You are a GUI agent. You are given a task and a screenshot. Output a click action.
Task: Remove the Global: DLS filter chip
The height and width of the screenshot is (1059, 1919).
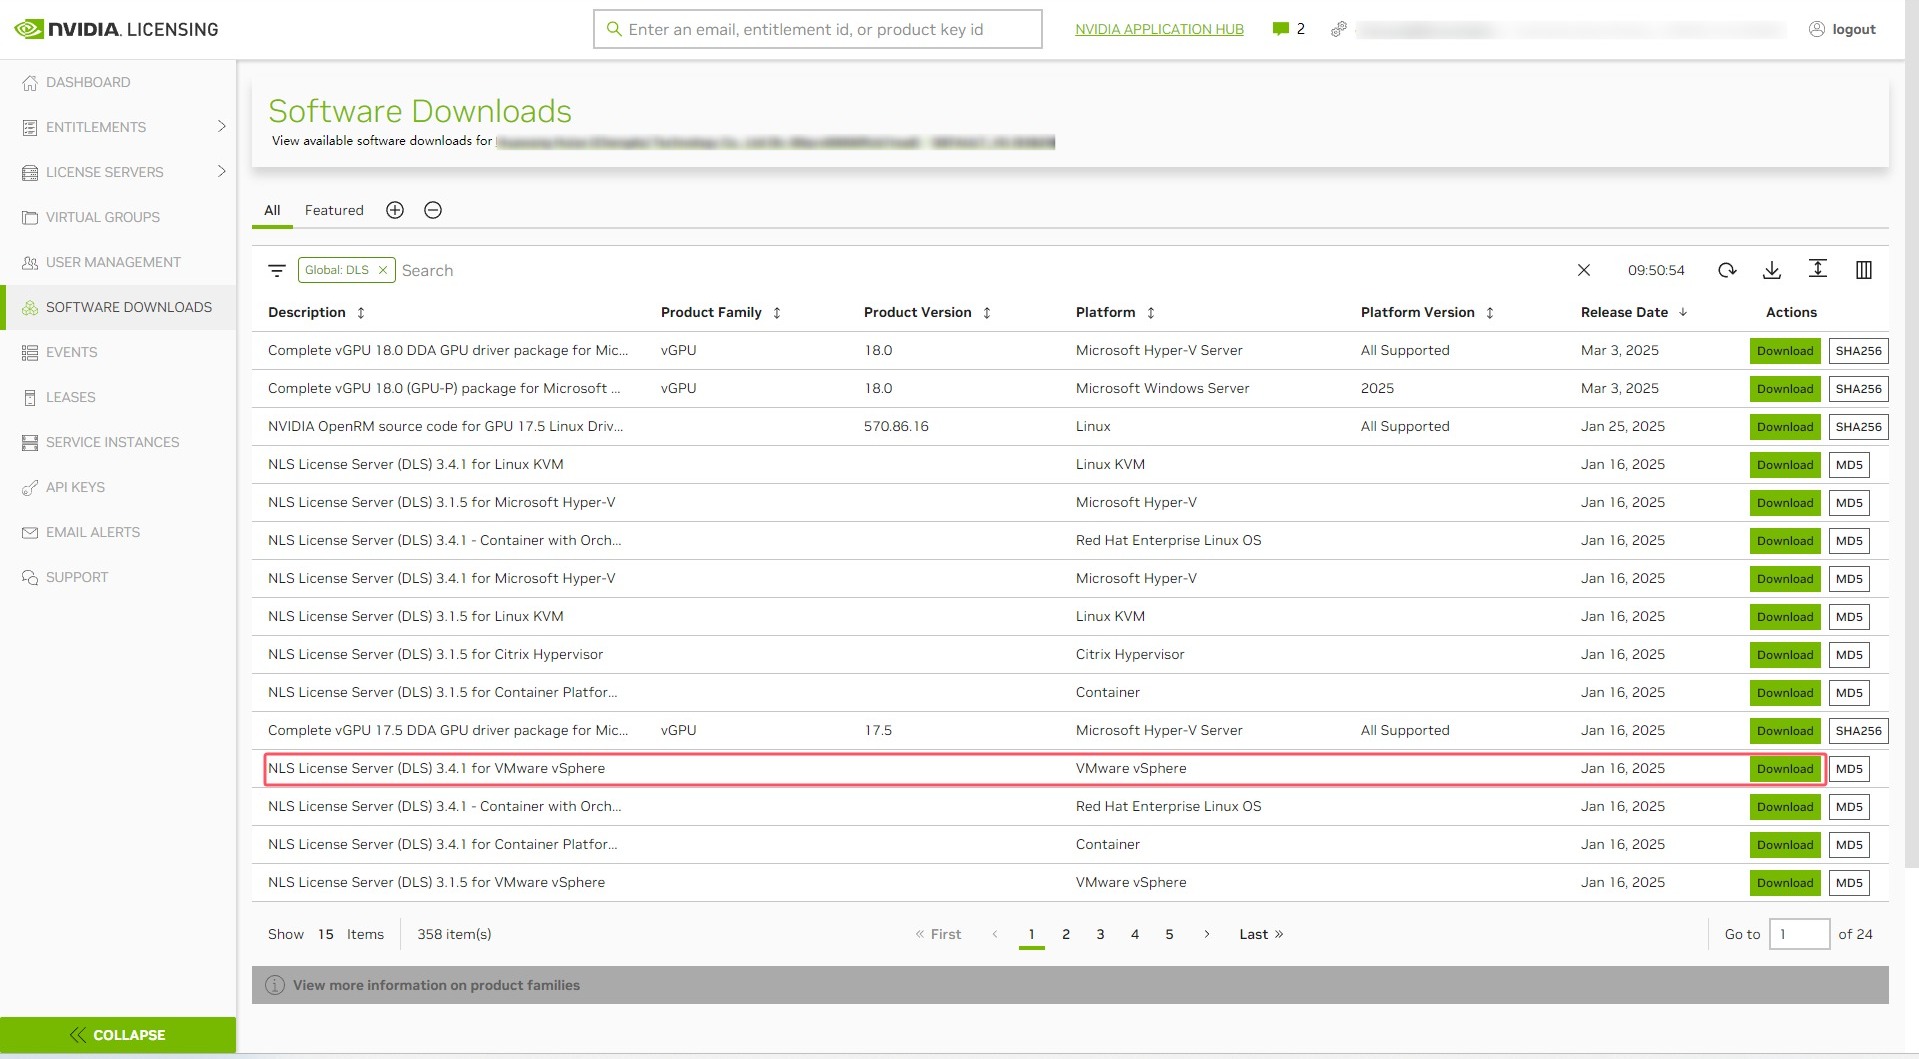point(382,270)
